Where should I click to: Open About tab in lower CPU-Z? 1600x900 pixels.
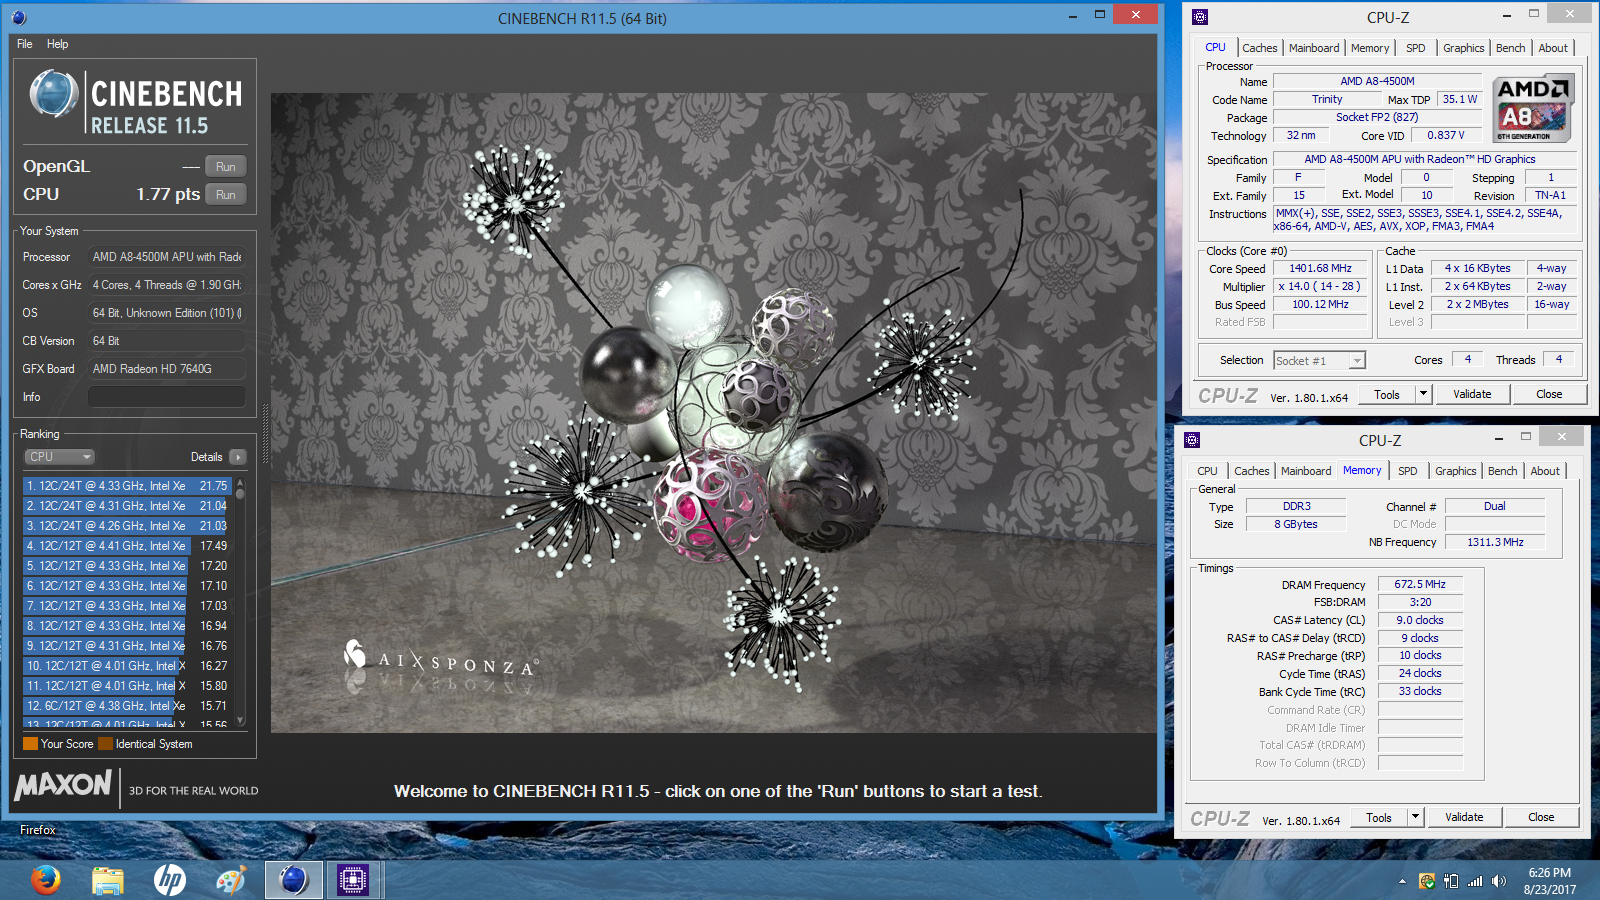click(1545, 471)
